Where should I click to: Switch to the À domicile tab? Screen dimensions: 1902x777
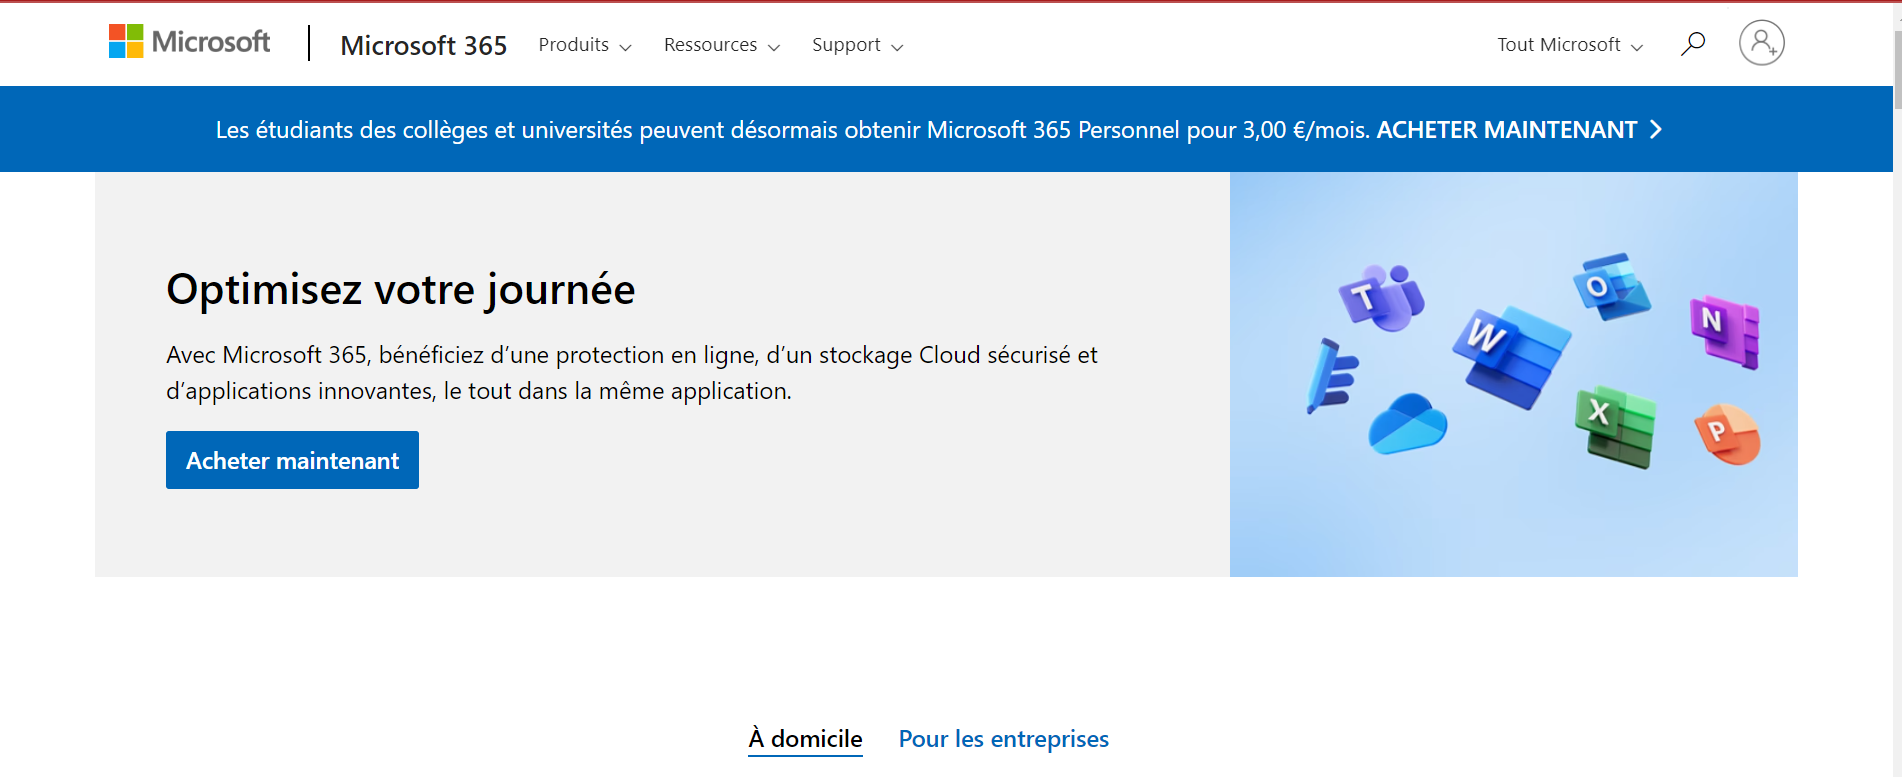pos(804,738)
